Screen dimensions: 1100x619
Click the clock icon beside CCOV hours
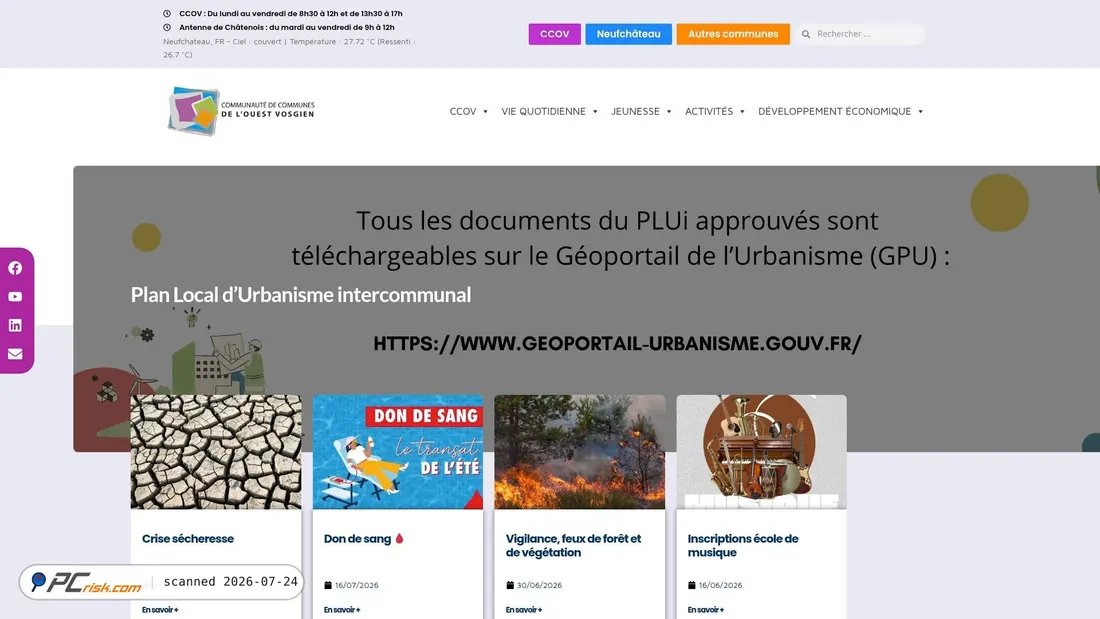pyautogui.click(x=167, y=13)
